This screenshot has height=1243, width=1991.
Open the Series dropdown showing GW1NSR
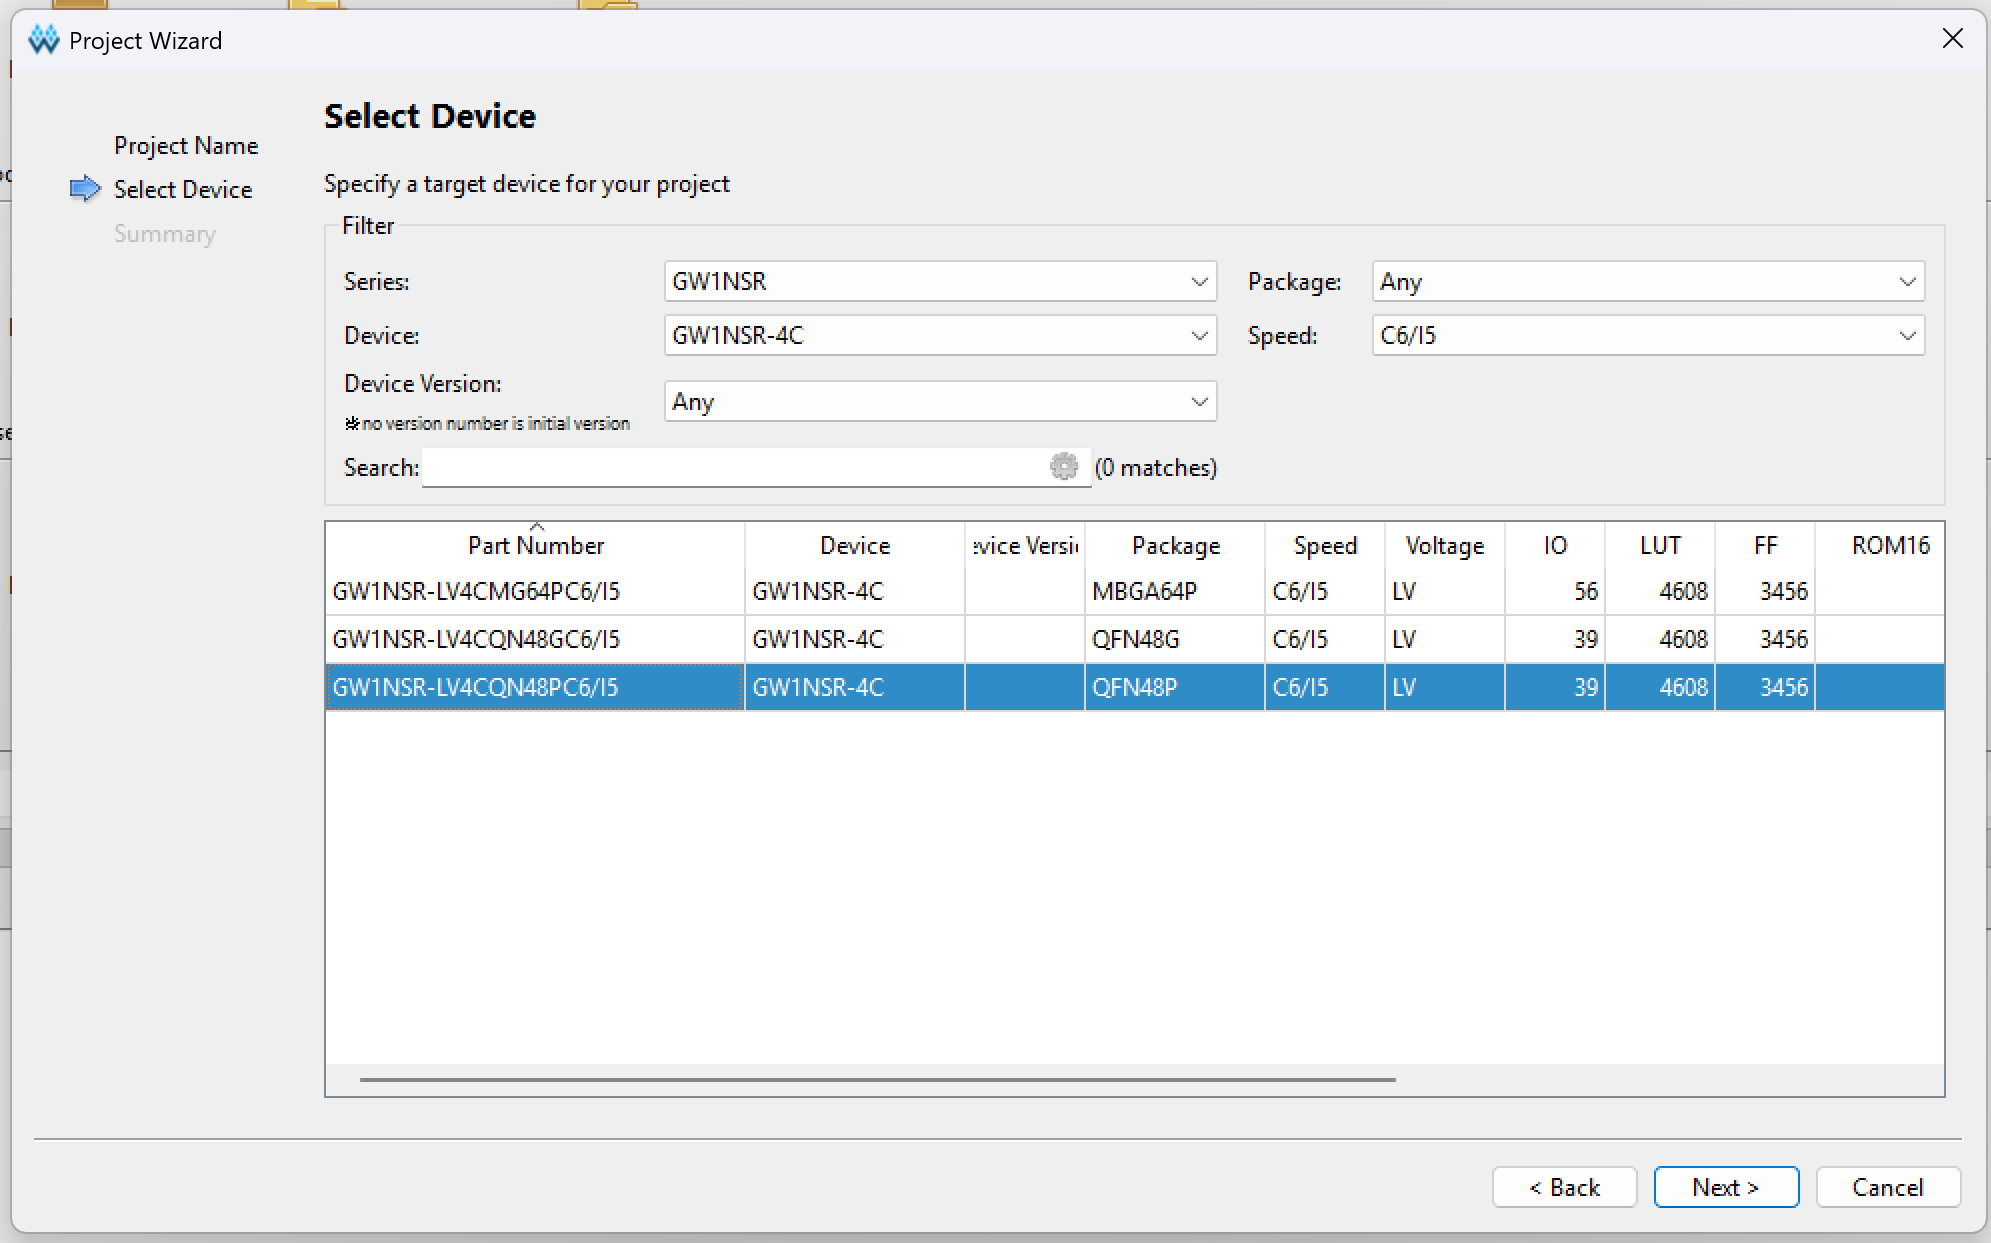click(x=940, y=281)
